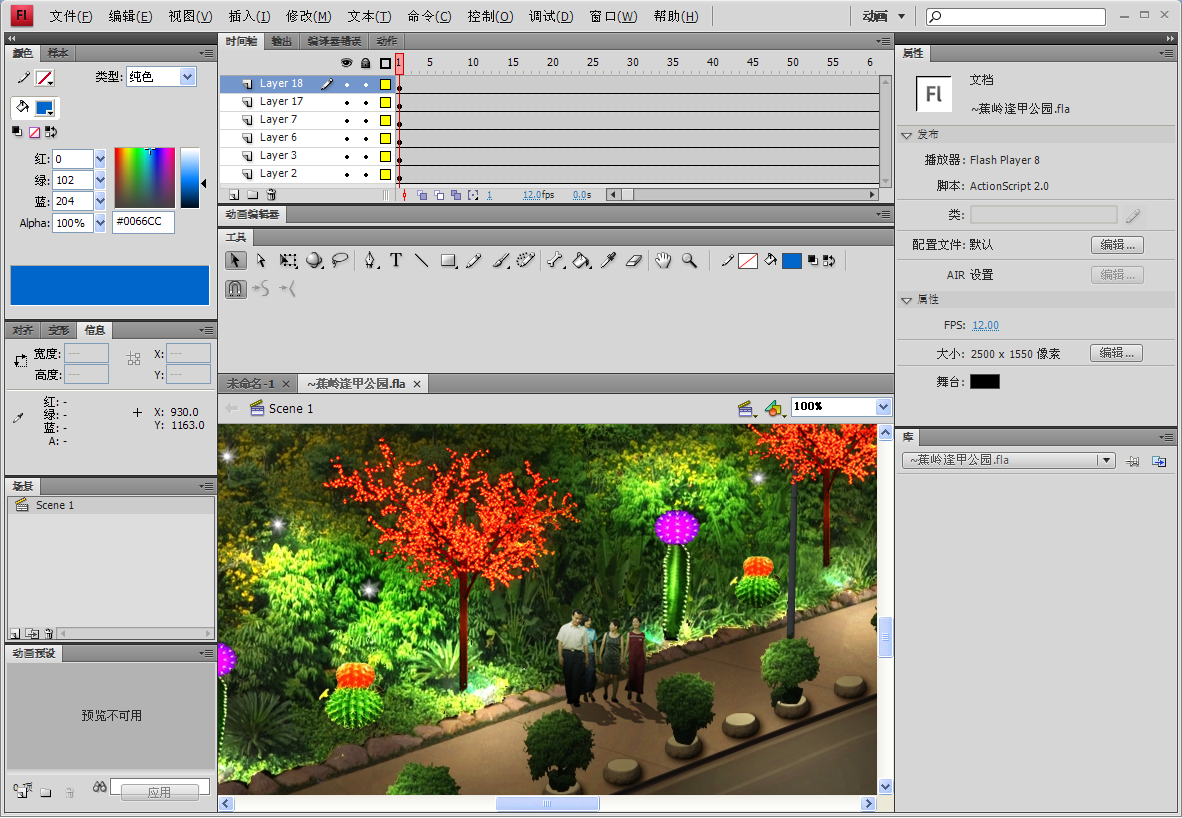Screen dimensions: 1182x818
Task: Delete layer using timeline trash icon
Action: tap(271, 195)
